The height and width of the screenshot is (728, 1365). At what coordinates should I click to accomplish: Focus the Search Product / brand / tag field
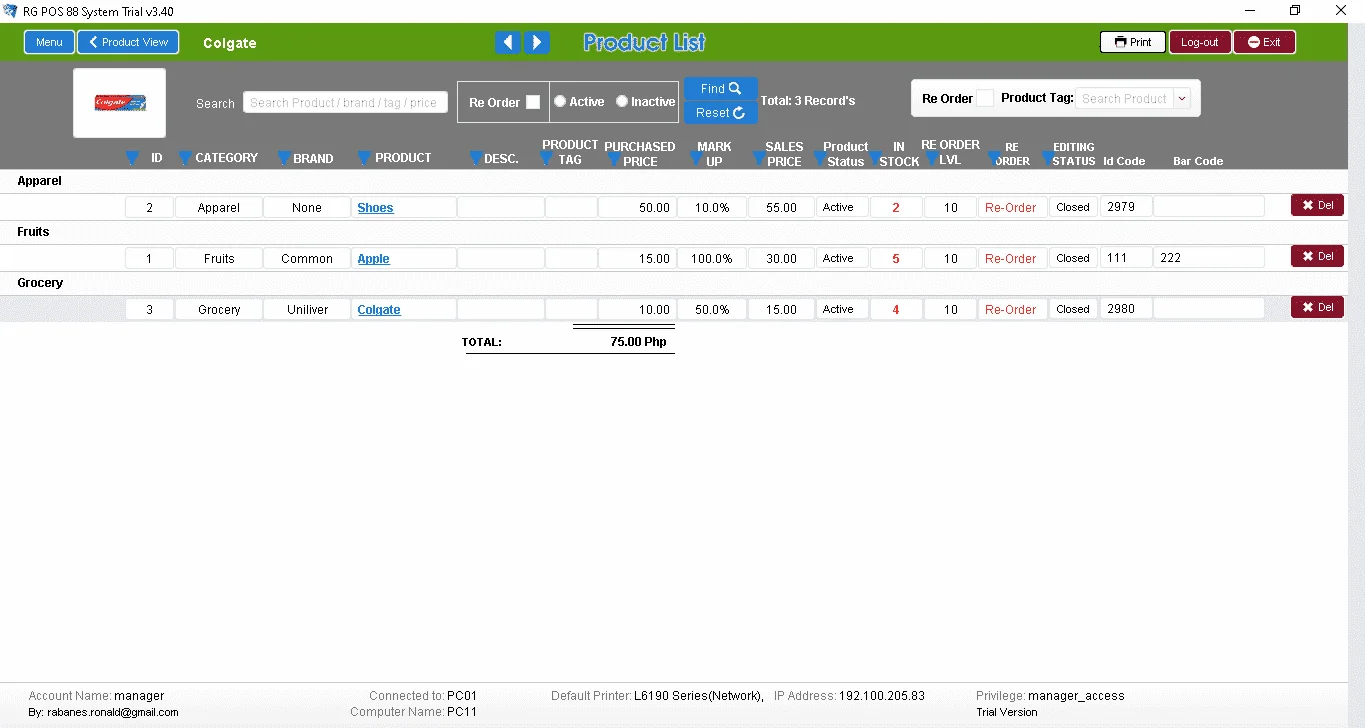coord(345,103)
